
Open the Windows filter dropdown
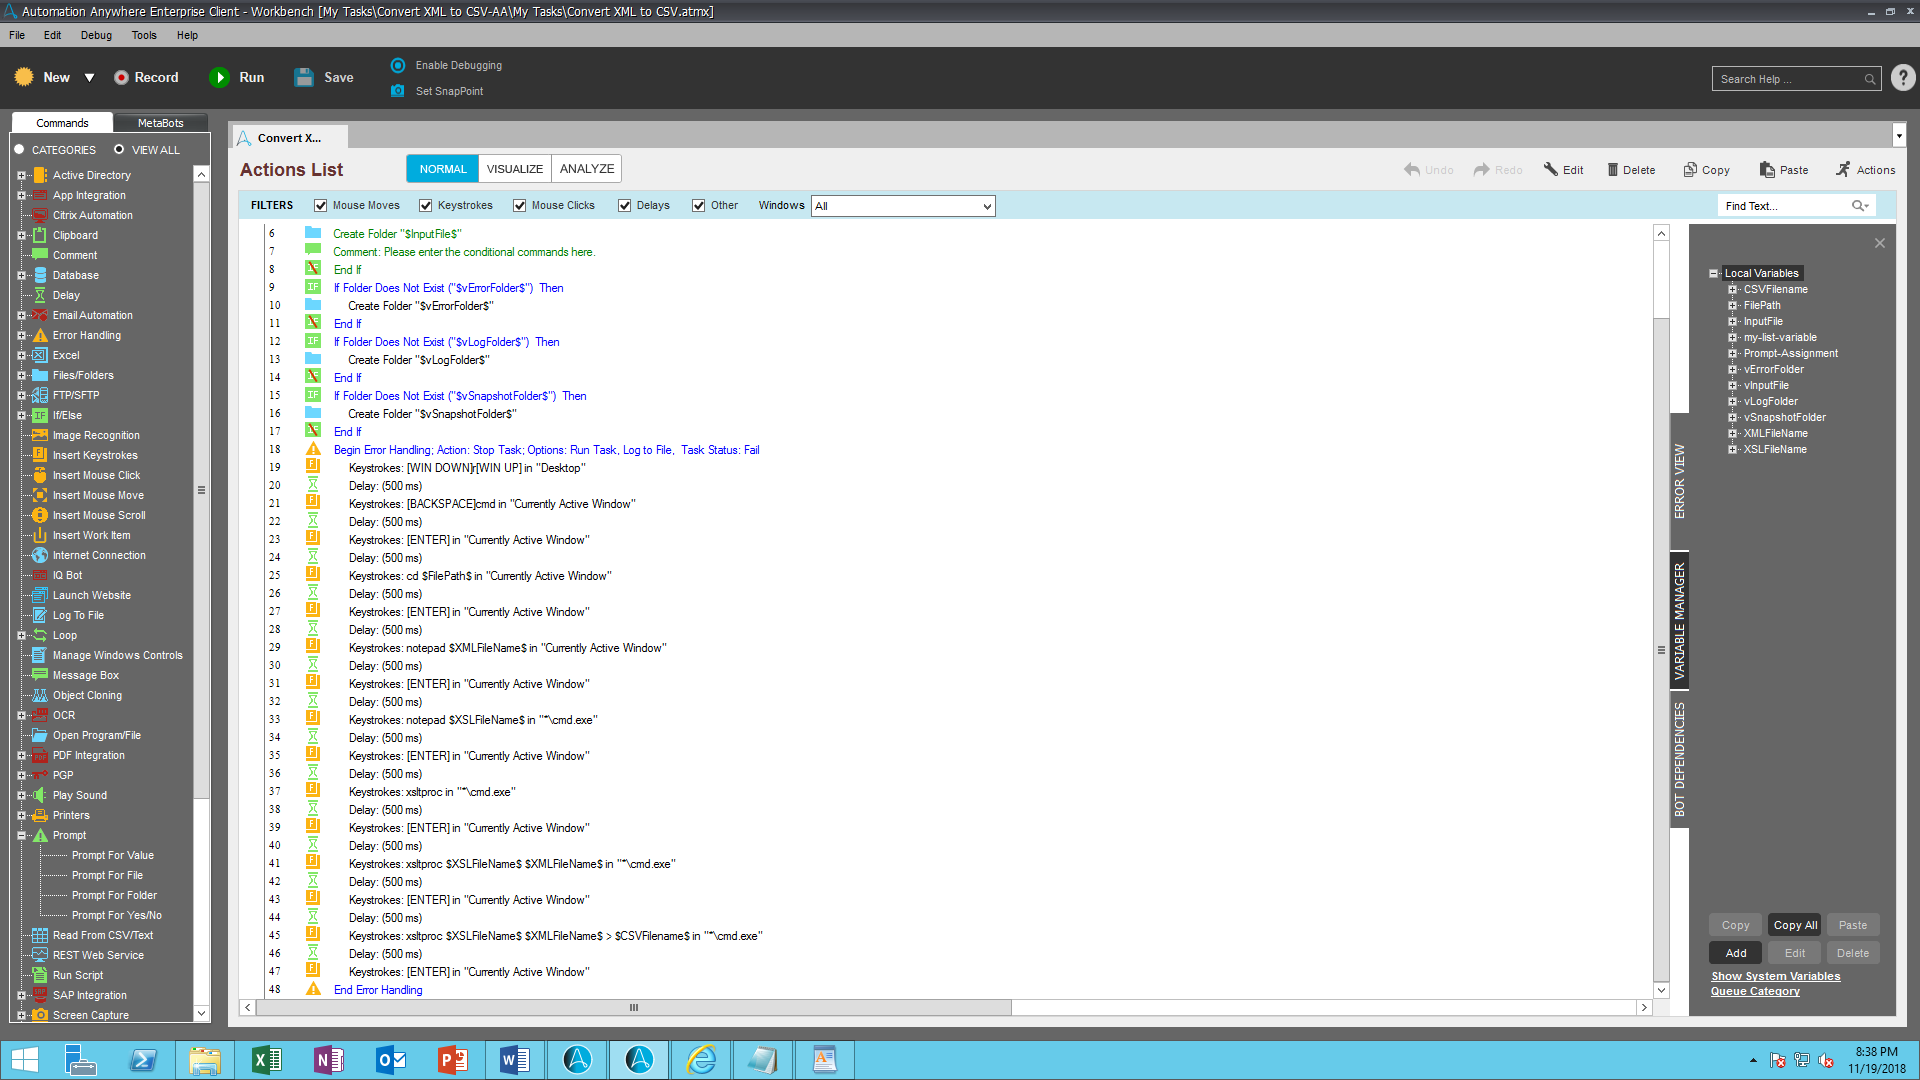tap(986, 206)
